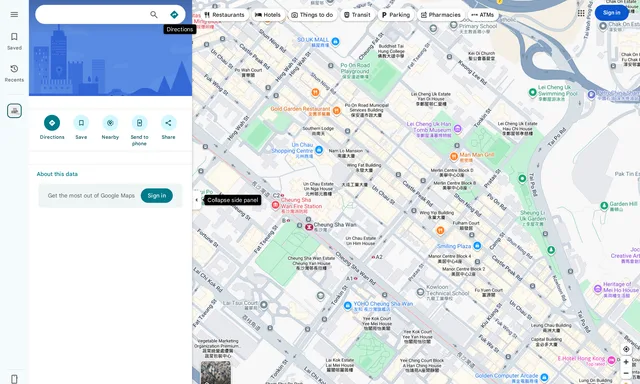The width and height of the screenshot is (640, 384).
Task: Zoom out the map
Action: [x=626, y=373]
